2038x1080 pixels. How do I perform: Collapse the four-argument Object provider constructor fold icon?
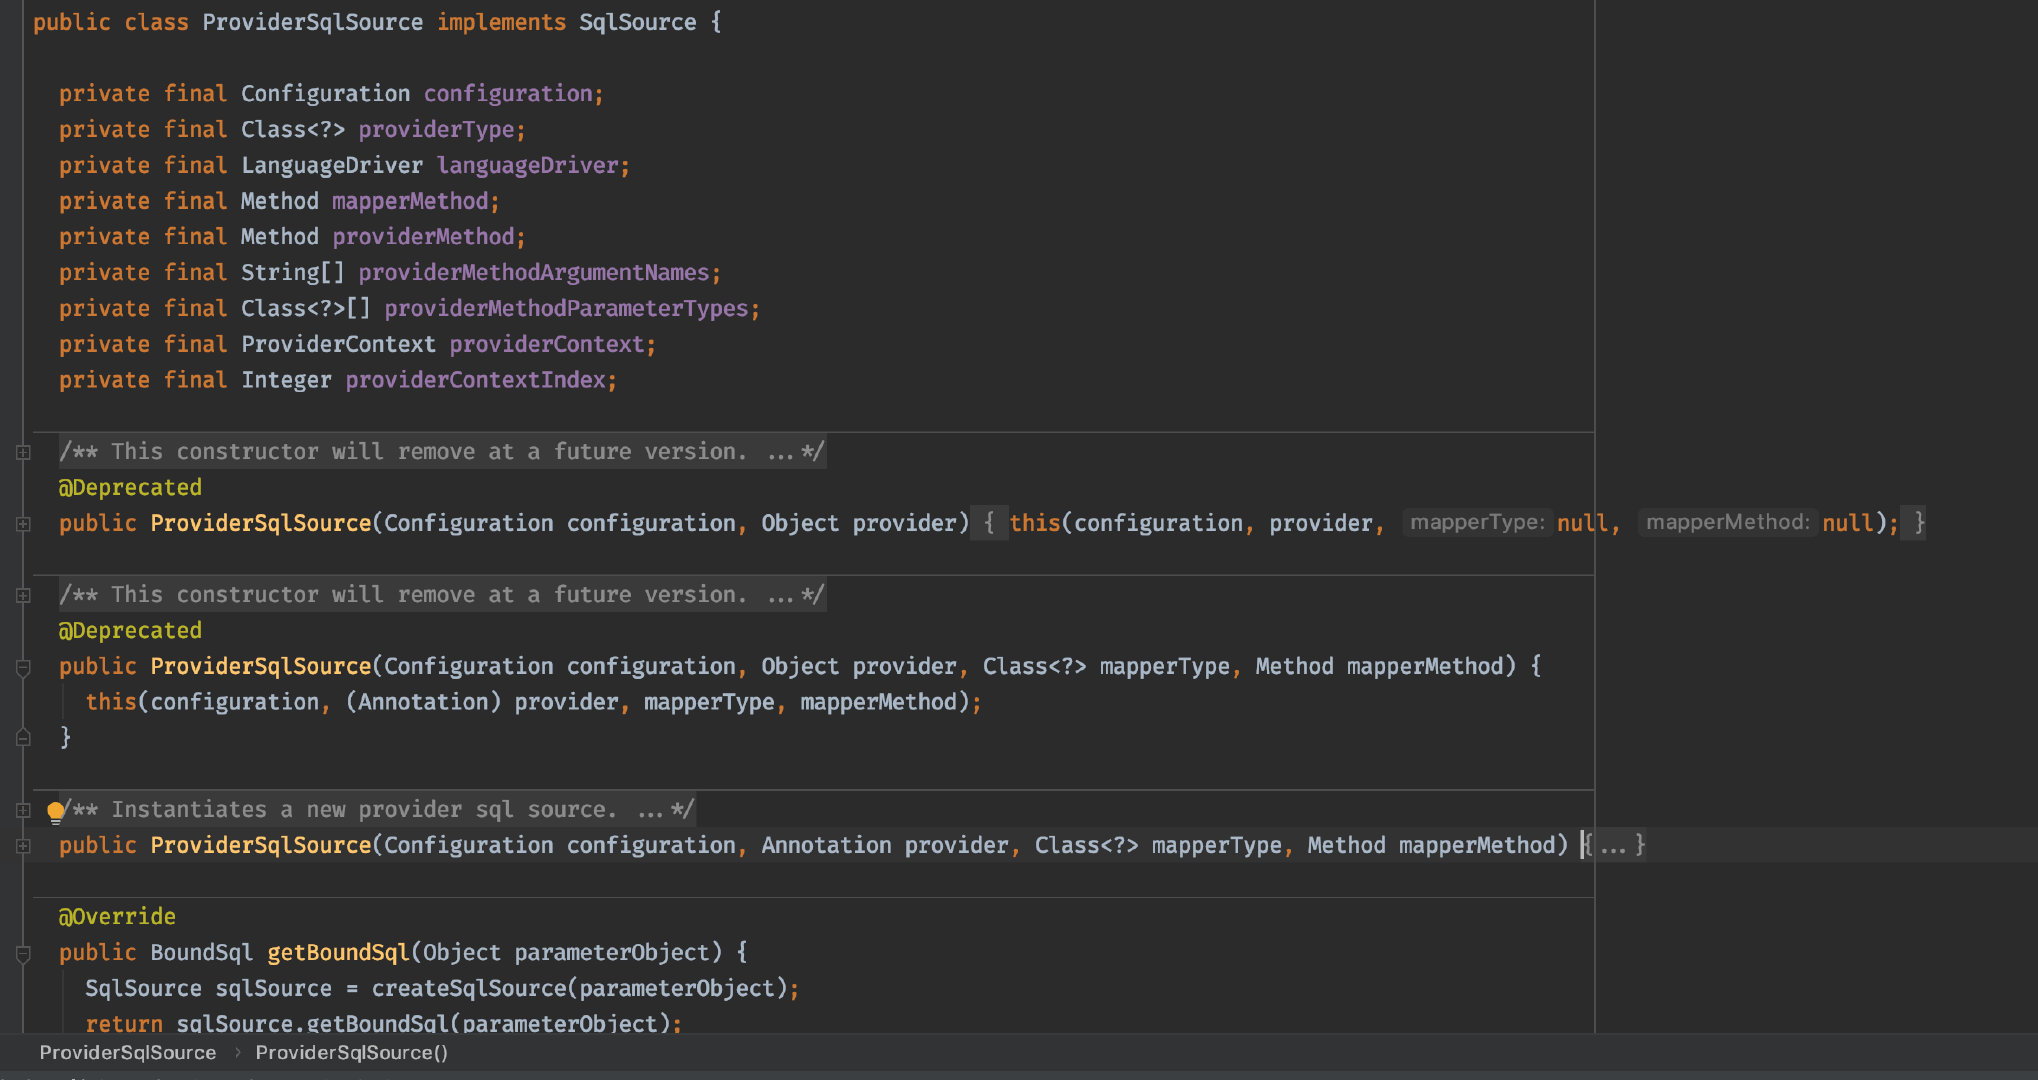pos(23,667)
